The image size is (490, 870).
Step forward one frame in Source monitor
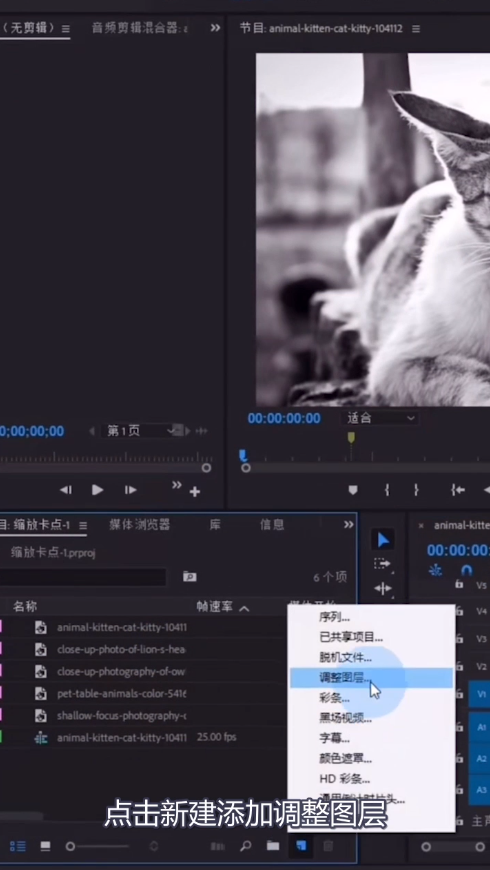pos(130,490)
